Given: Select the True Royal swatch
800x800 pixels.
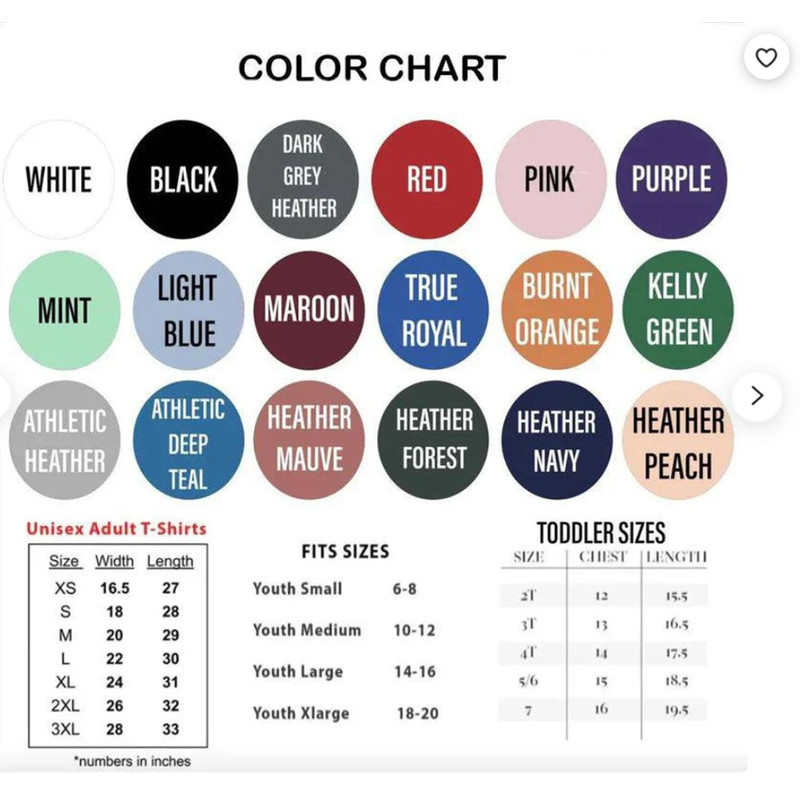Looking at the screenshot, I should click(434, 310).
